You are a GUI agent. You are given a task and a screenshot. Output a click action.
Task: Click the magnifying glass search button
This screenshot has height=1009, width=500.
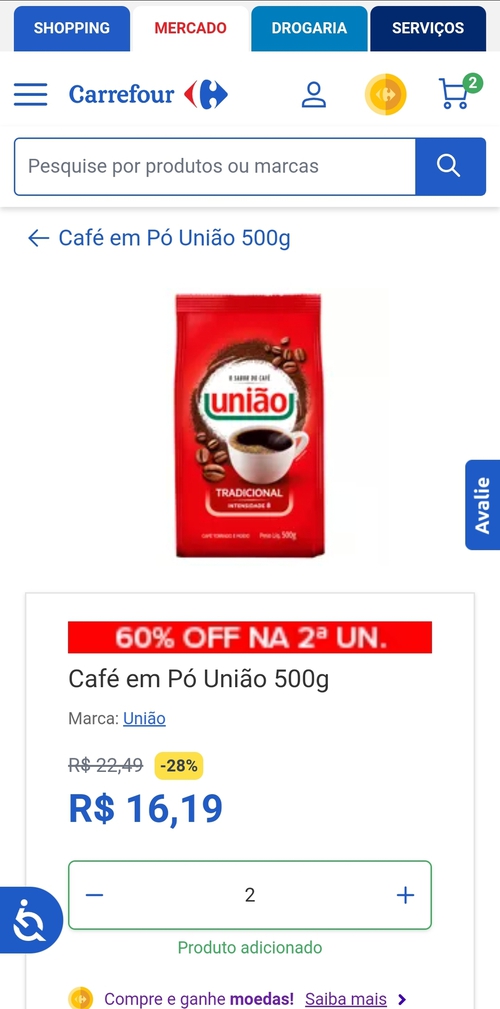point(450,166)
